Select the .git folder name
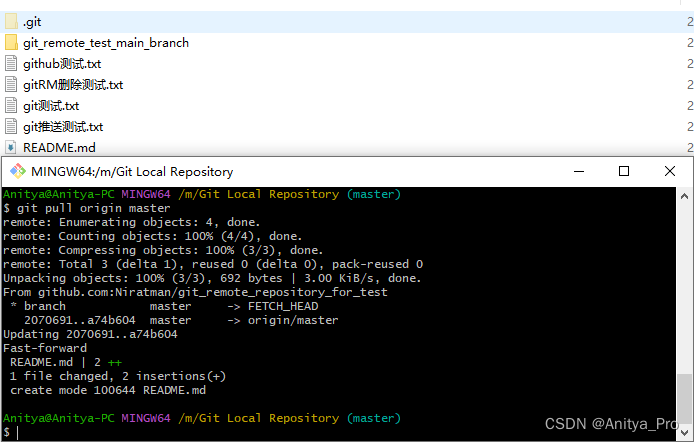Image resolution: width=694 pixels, height=442 pixels. pyautogui.click(x=32, y=22)
